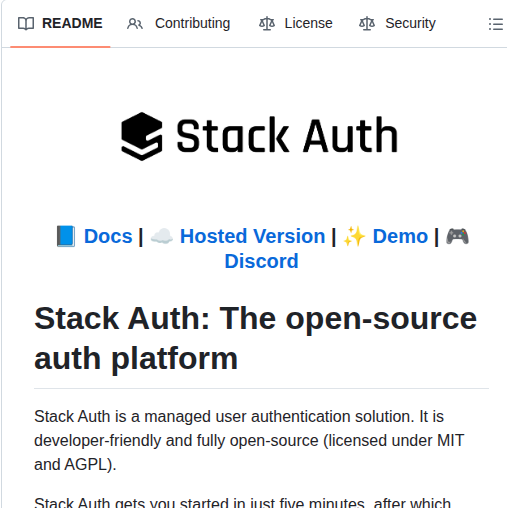Switch to the License tab
507x508 pixels.
(x=295, y=23)
